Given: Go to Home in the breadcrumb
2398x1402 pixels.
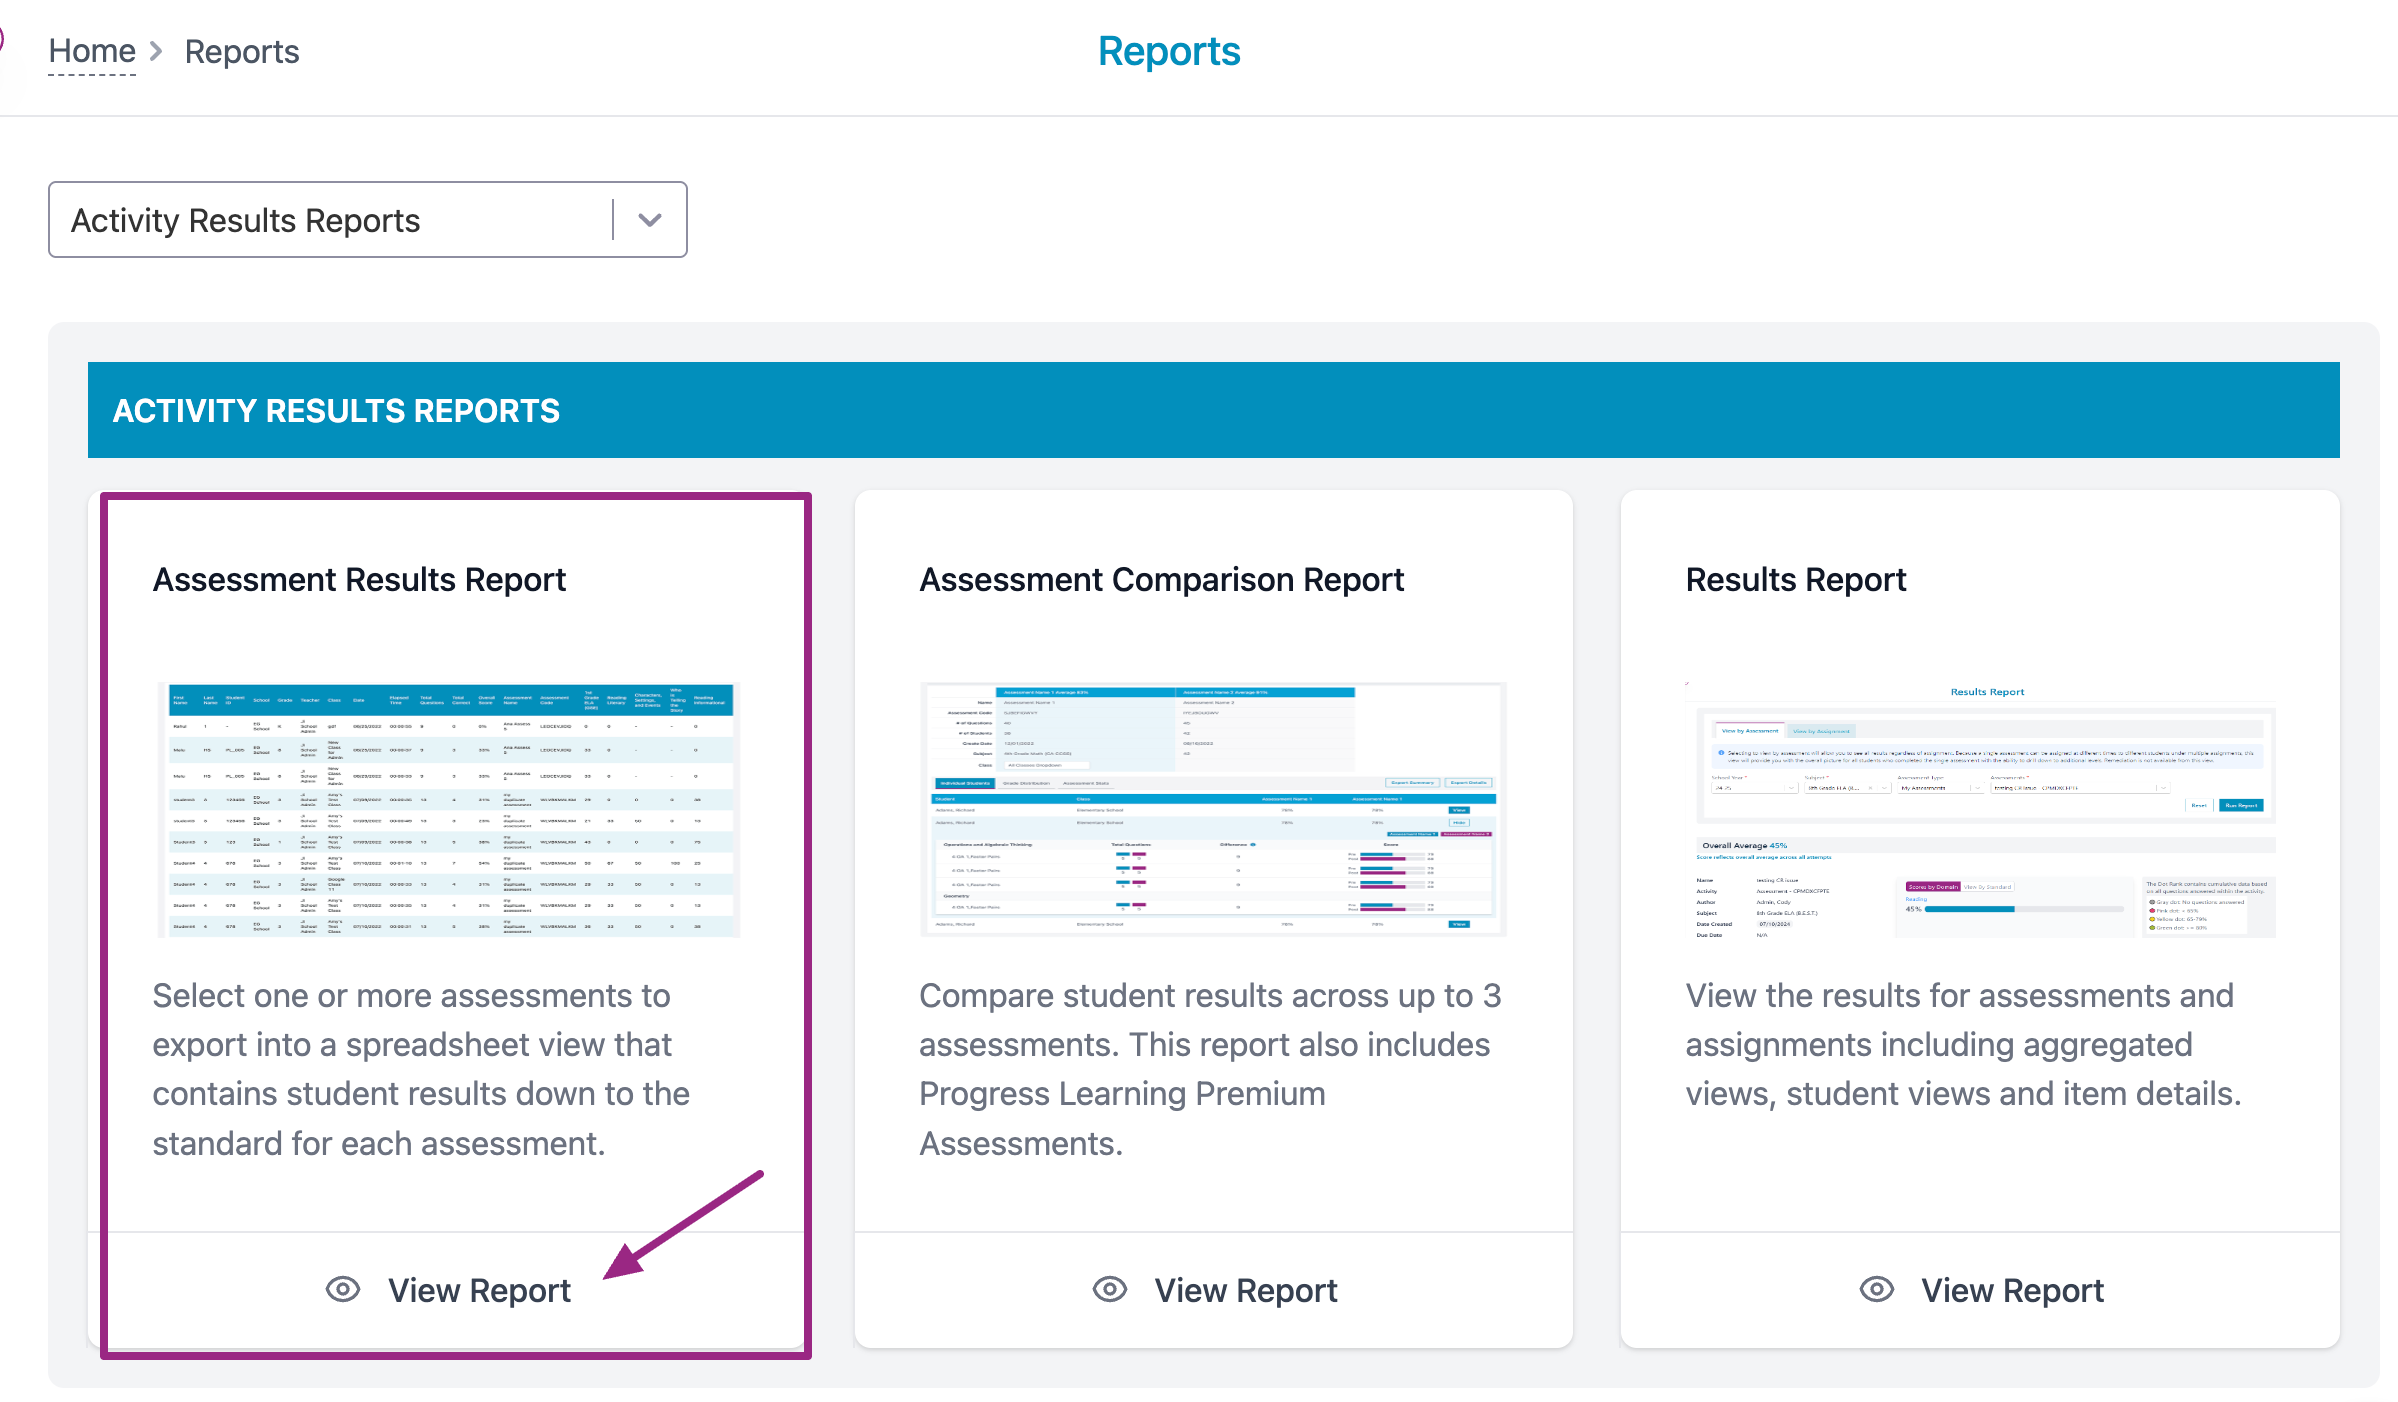Looking at the screenshot, I should click(x=92, y=51).
